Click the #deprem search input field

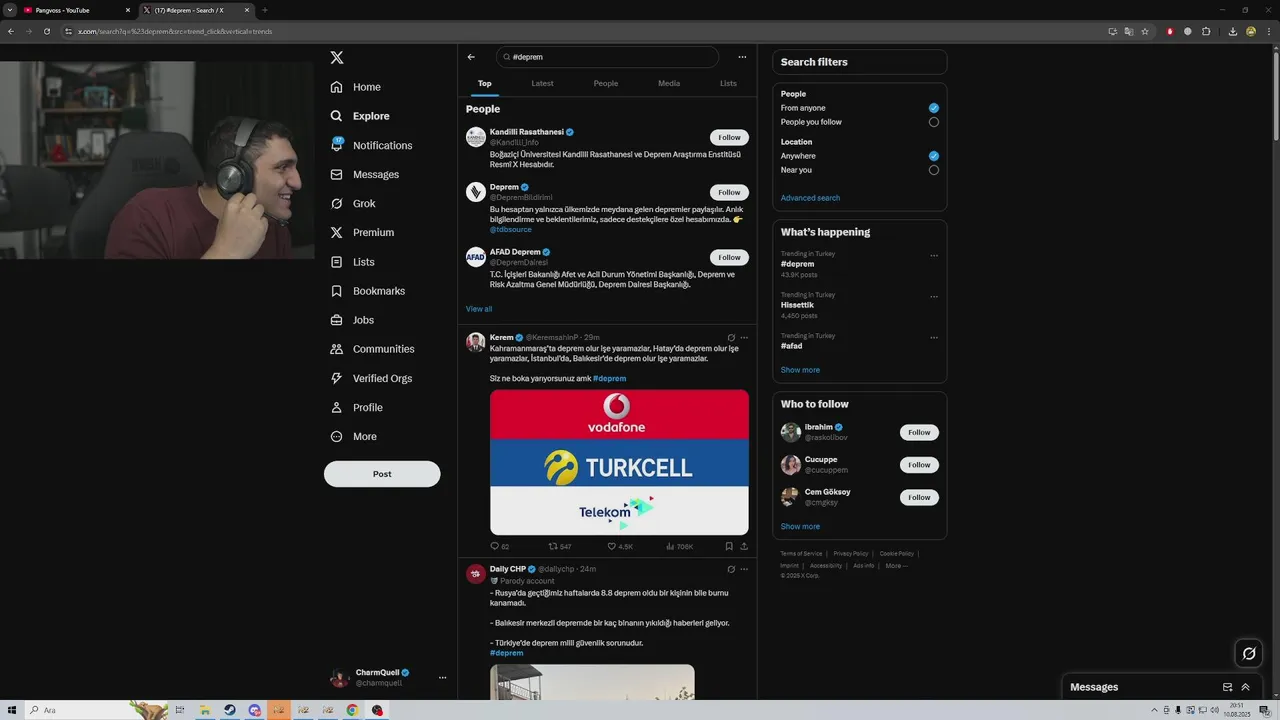click(608, 57)
